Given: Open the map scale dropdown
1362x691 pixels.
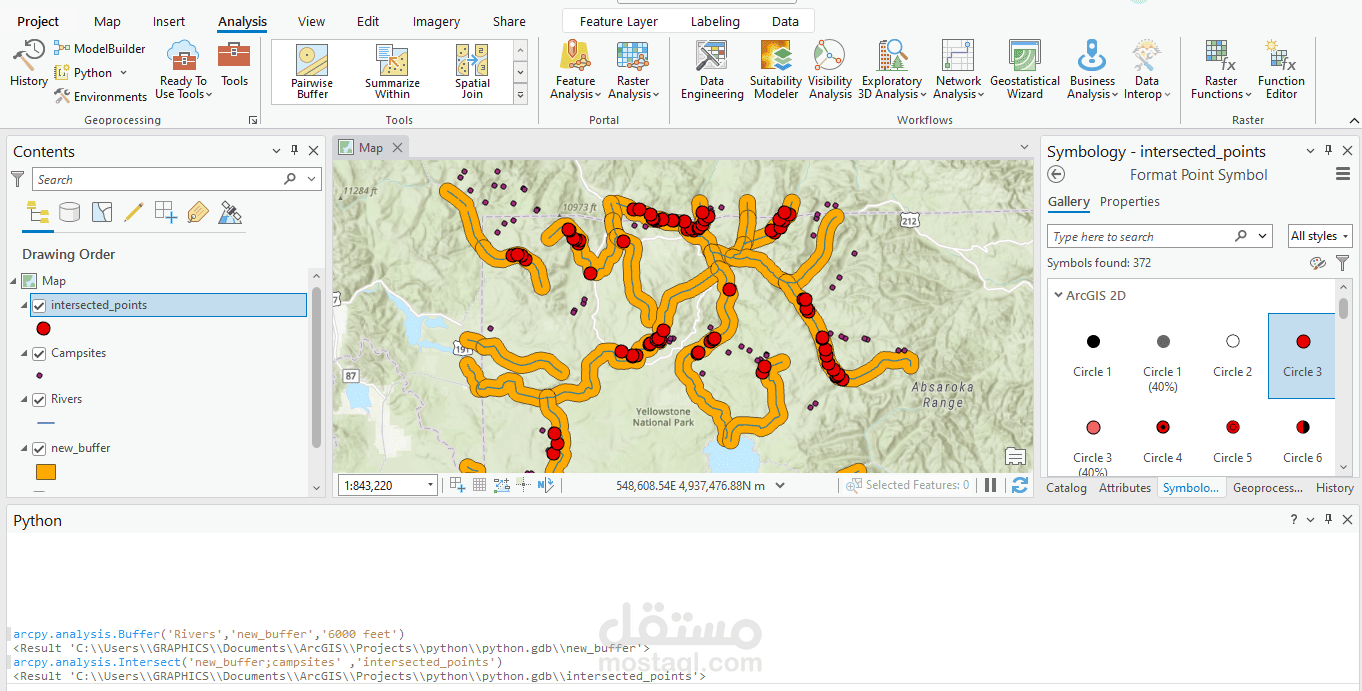Looking at the screenshot, I should coord(431,485).
